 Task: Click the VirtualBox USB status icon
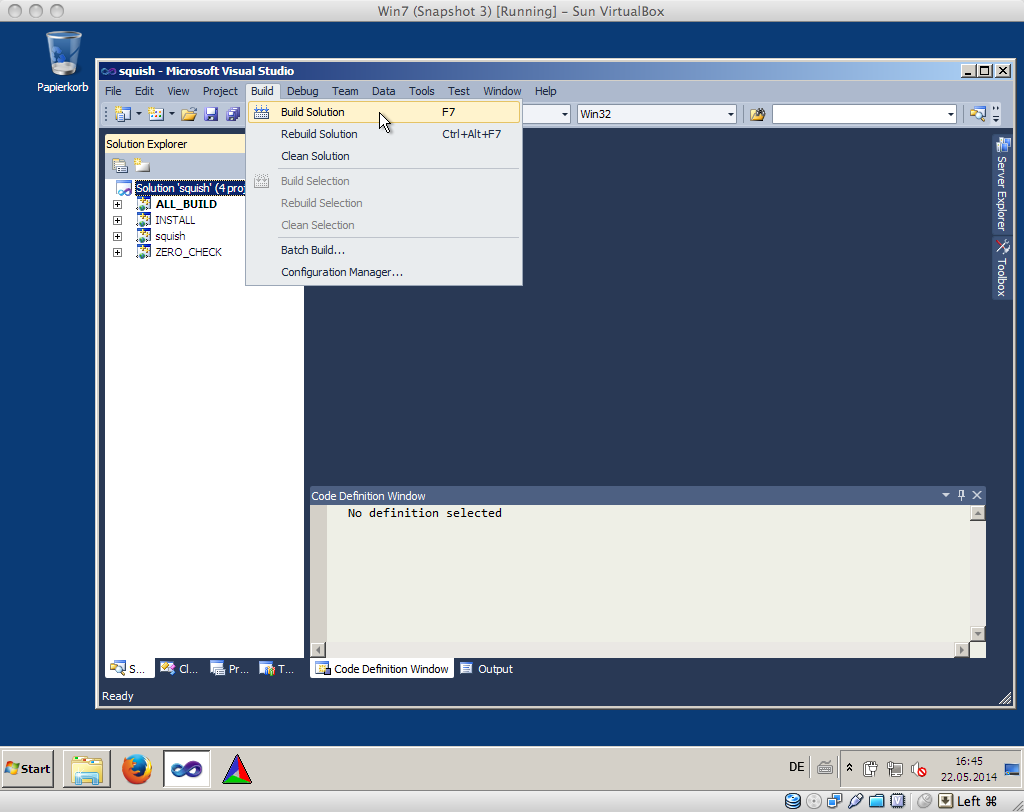(856, 801)
